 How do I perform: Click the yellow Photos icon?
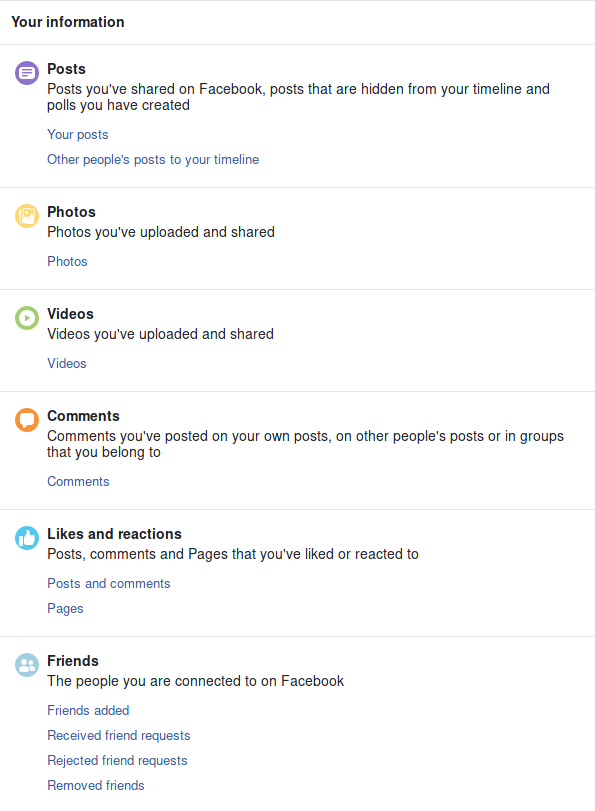[27, 216]
